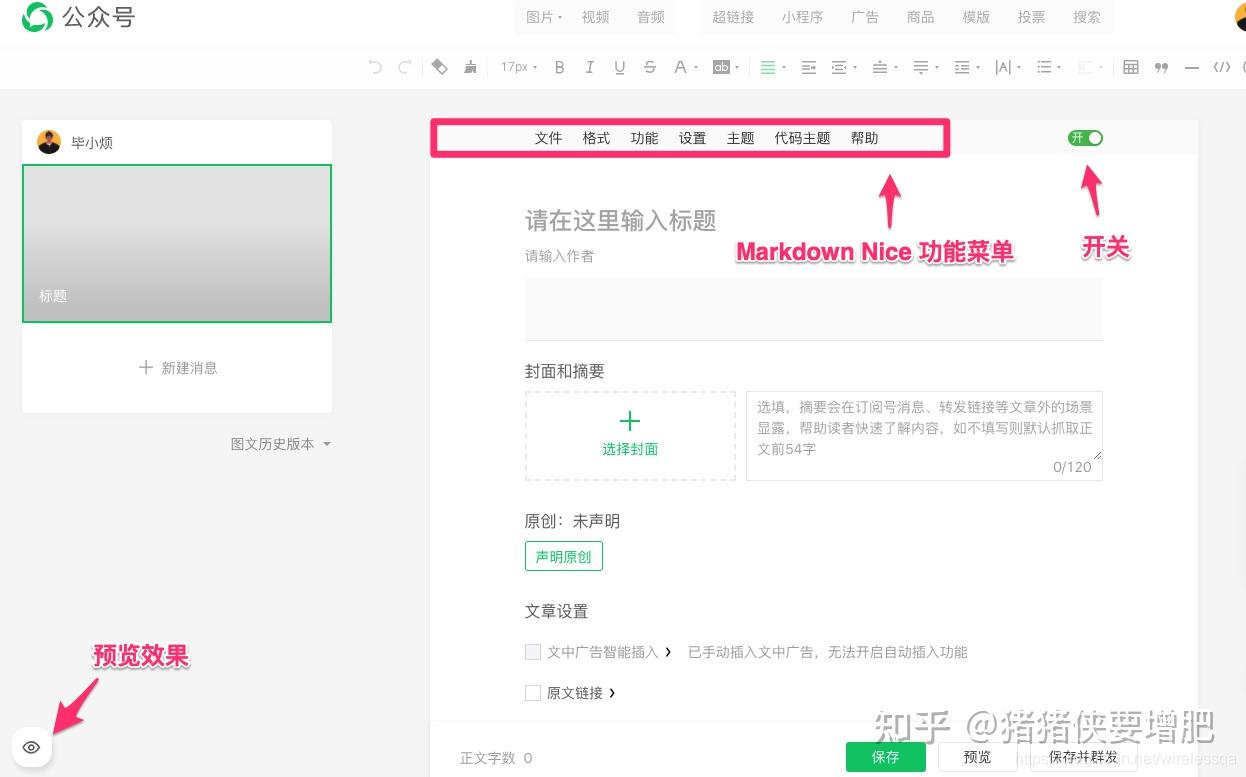1246x777 pixels.
Task: Open the 代码主题 menu
Action: click(x=802, y=138)
